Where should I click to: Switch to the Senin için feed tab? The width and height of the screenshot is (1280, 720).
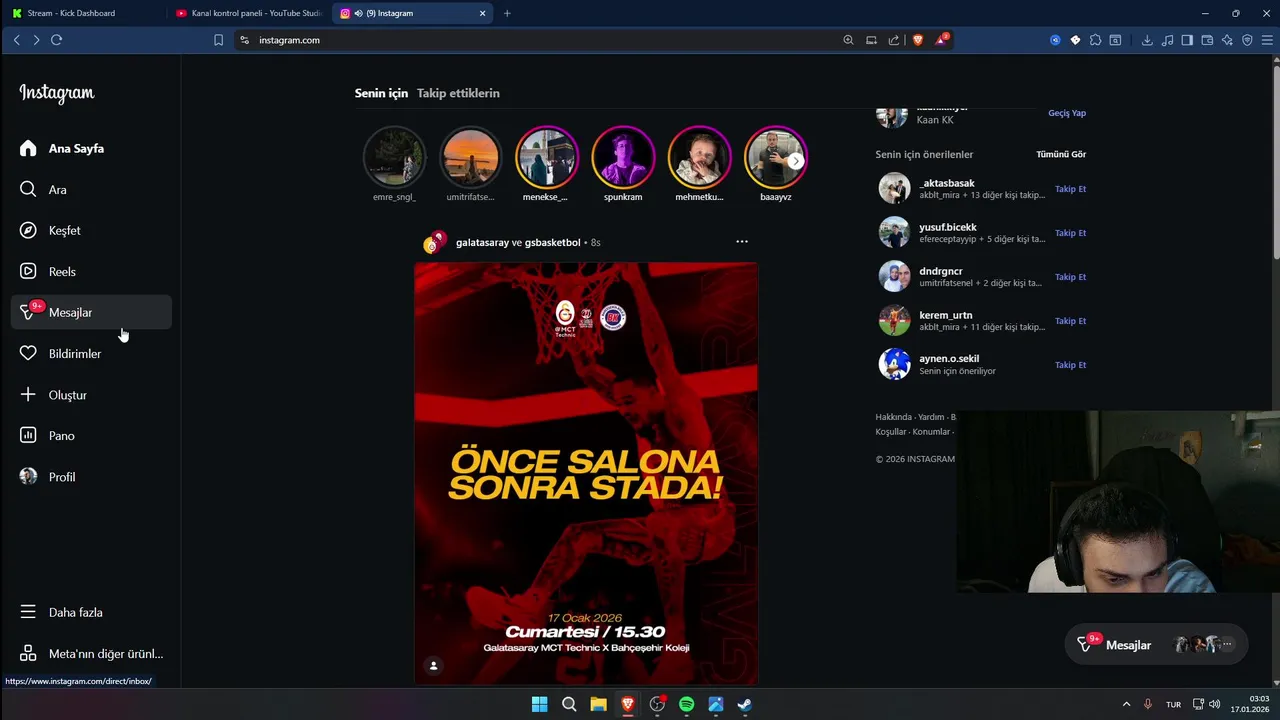pos(381,93)
